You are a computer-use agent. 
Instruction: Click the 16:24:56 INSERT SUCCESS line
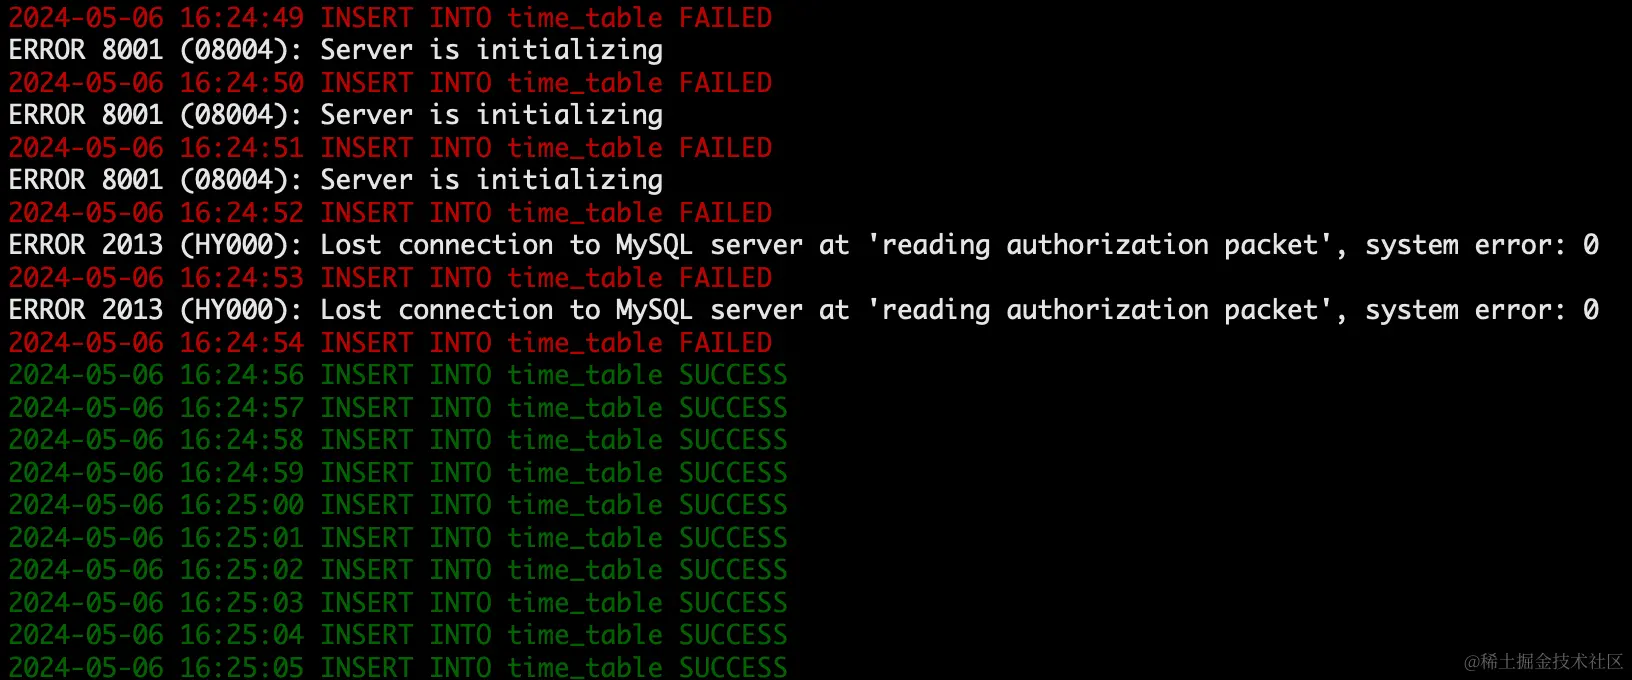398,375
